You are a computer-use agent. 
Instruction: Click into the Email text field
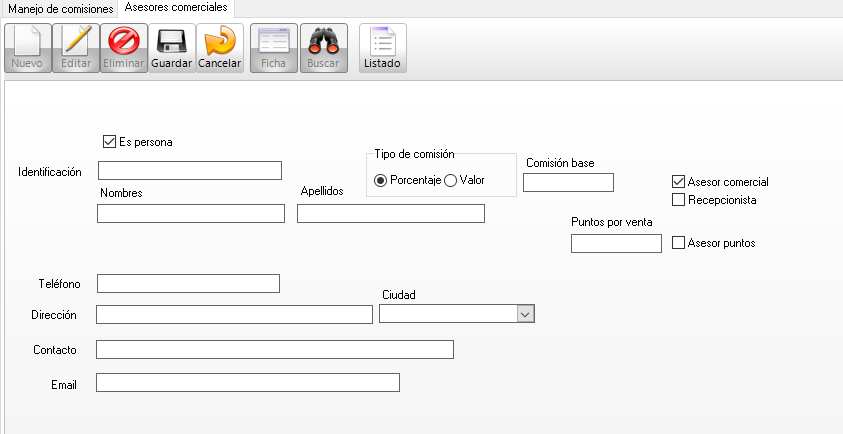point(247,383)
